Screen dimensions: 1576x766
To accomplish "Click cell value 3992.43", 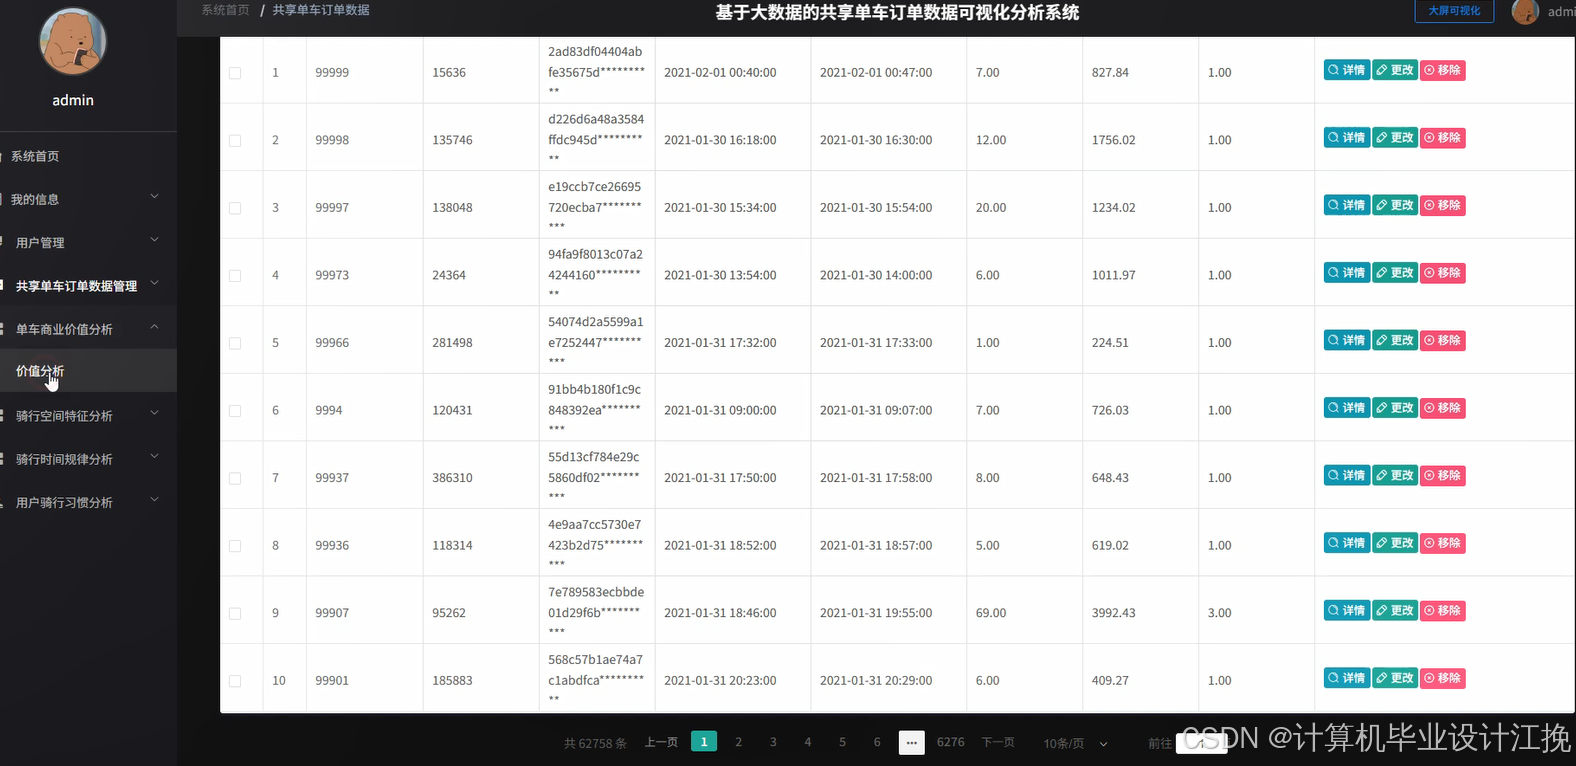I will click(1114, 613).
